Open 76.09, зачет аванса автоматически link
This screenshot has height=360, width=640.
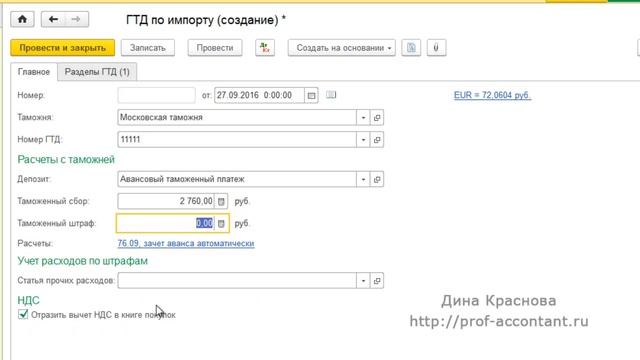(x=186, y=243)
